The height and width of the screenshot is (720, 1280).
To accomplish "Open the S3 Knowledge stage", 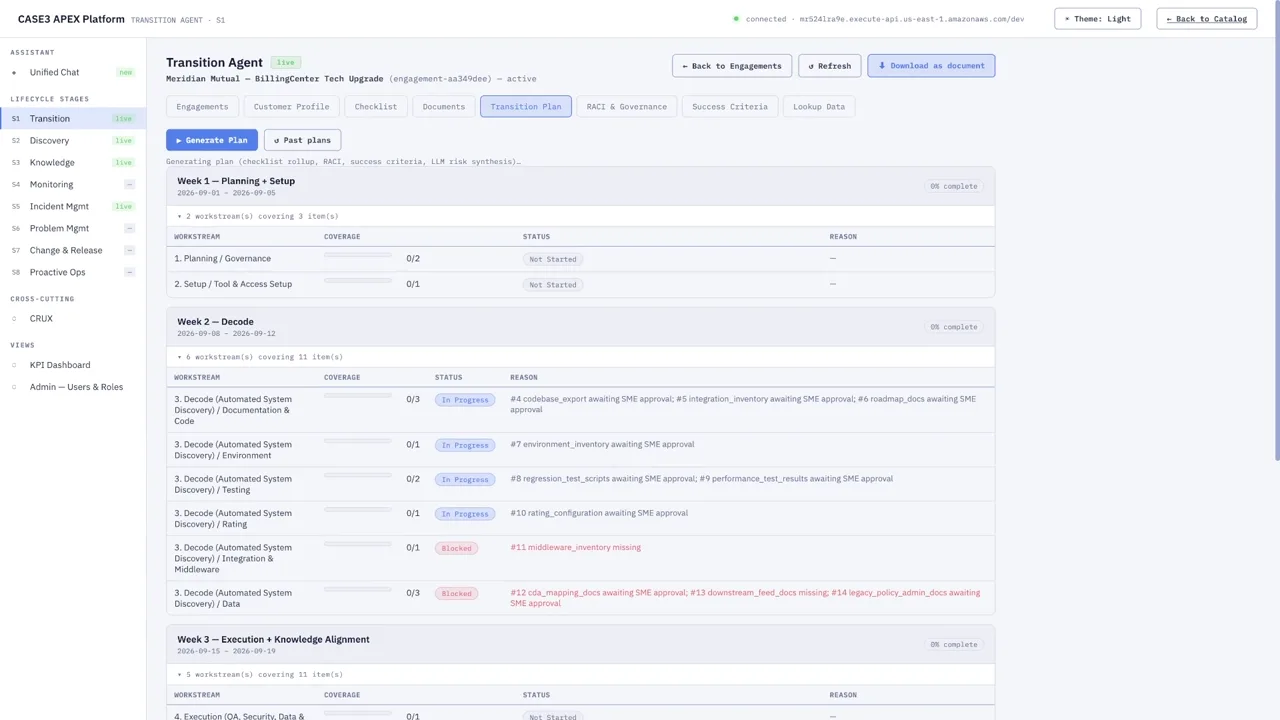I will tap(72, 162).
